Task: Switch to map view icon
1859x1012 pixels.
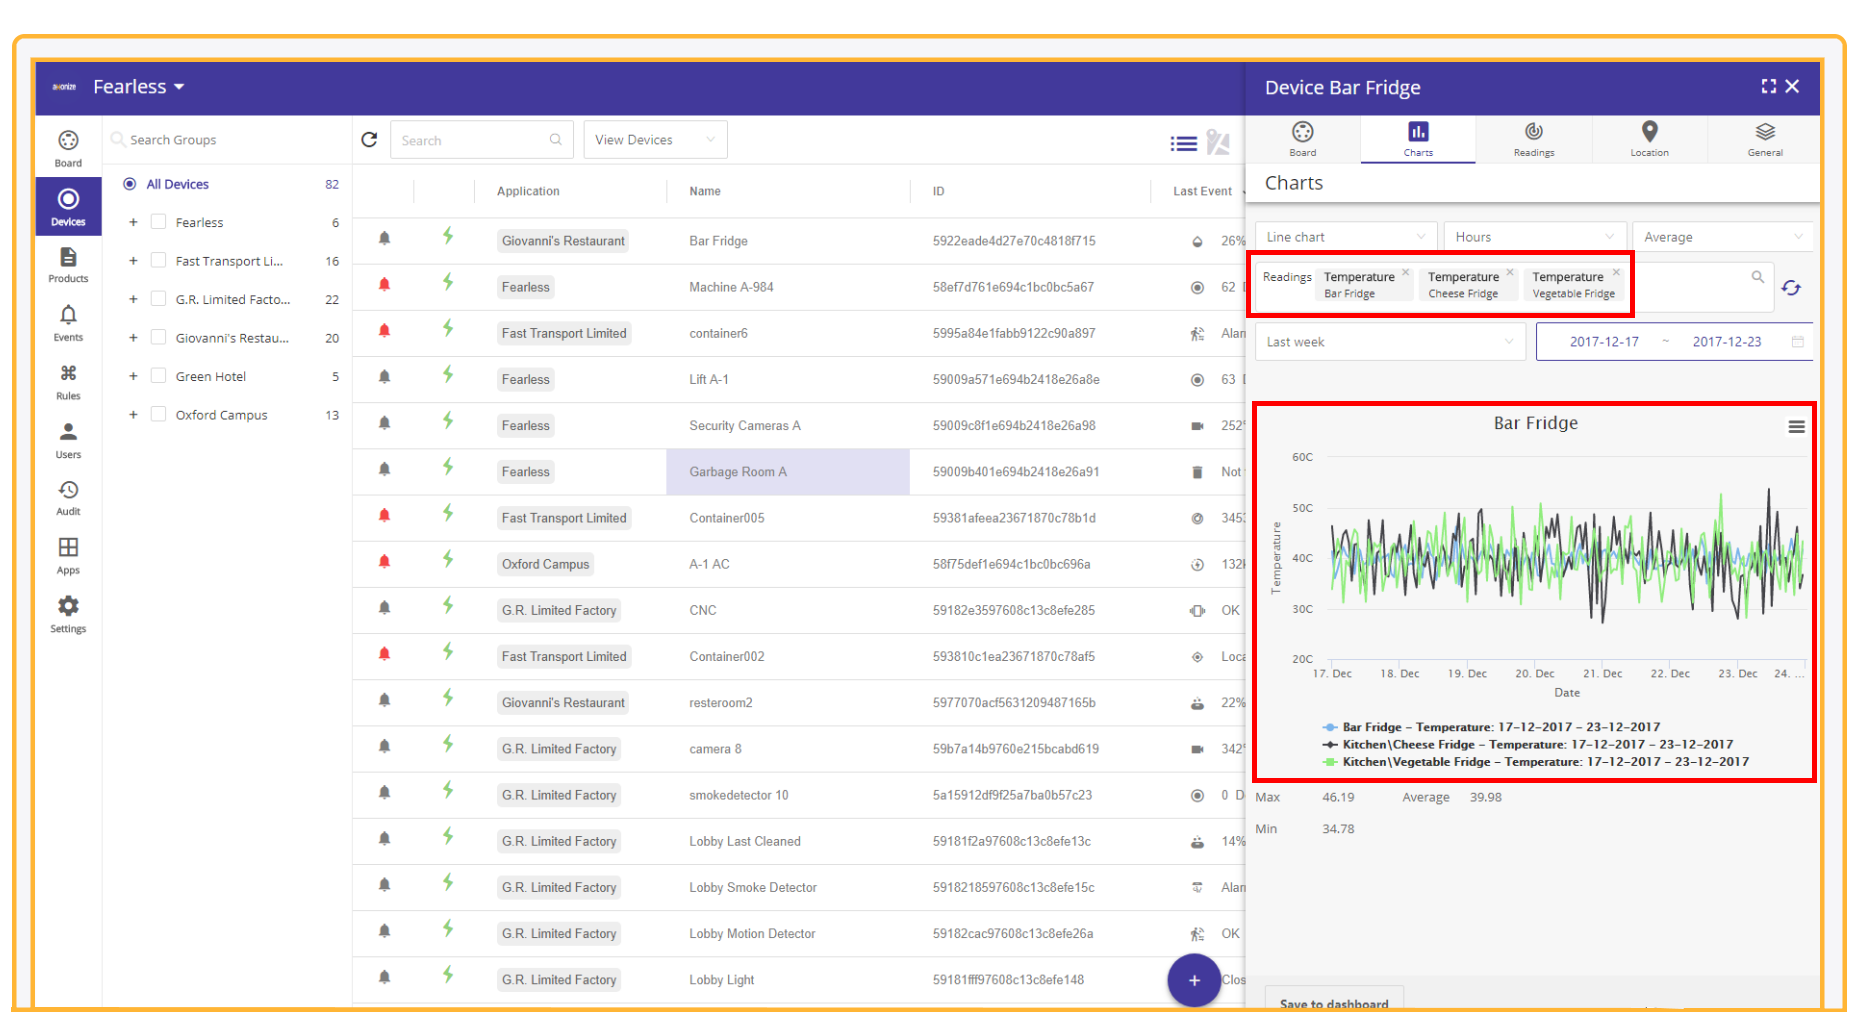Action: (x=1218, y=142)
